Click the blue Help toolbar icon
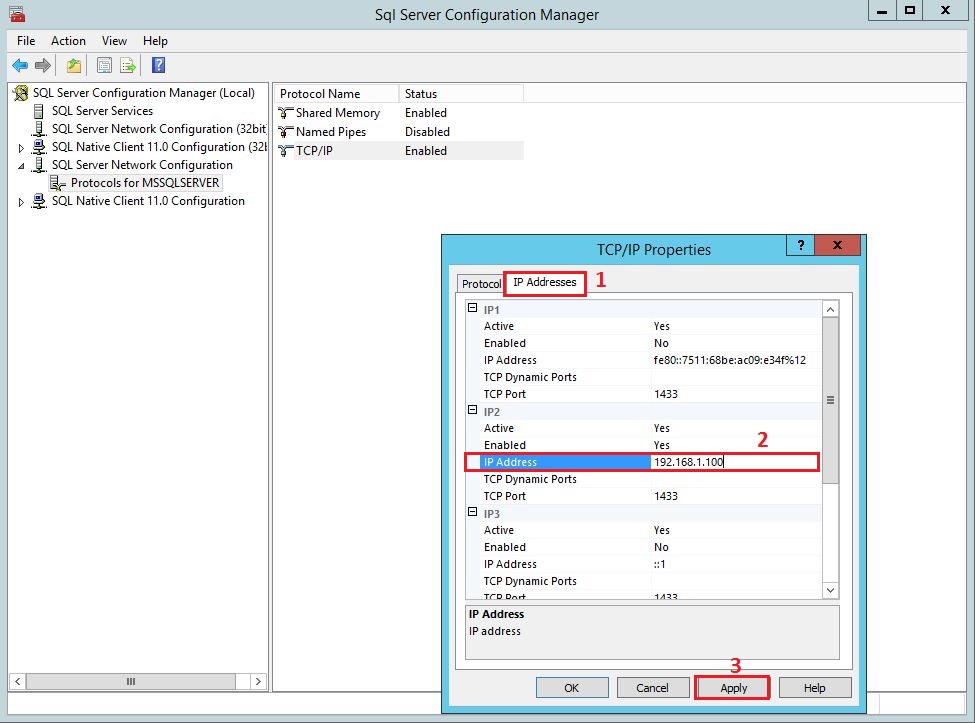The height and width of the screenshot is (723, 975). pyautogui.click(x=159, y=65)
